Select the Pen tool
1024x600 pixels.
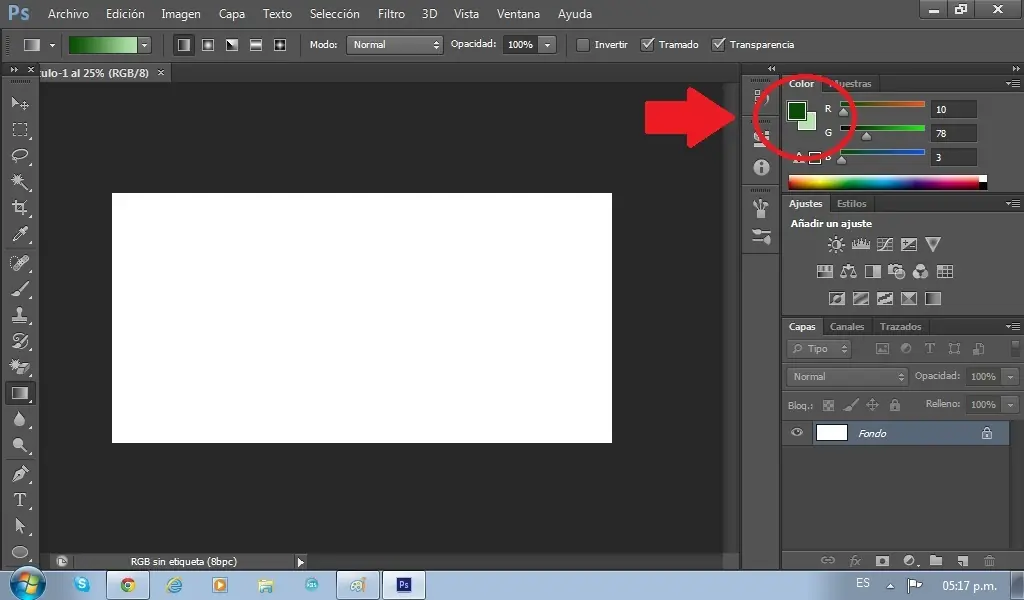coord(20,473)
